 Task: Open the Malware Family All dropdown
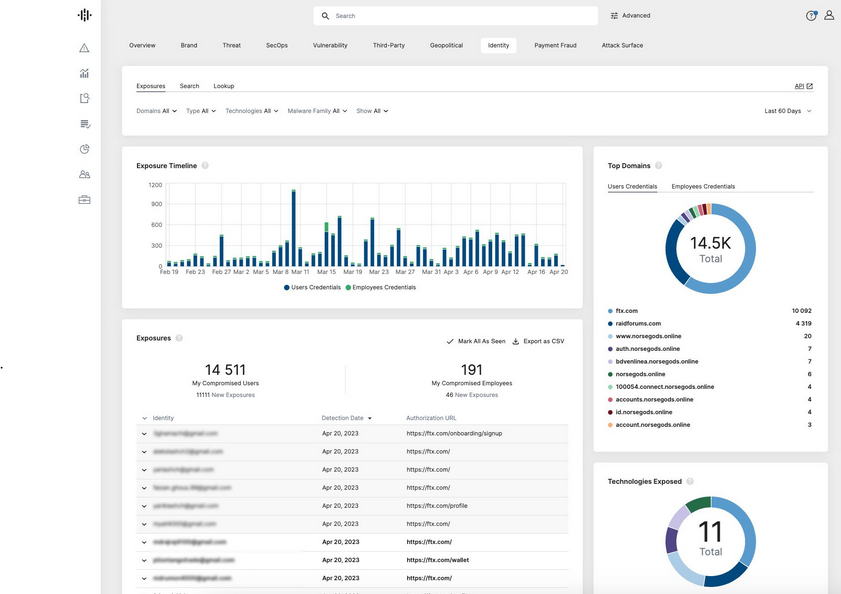[317, 111]
